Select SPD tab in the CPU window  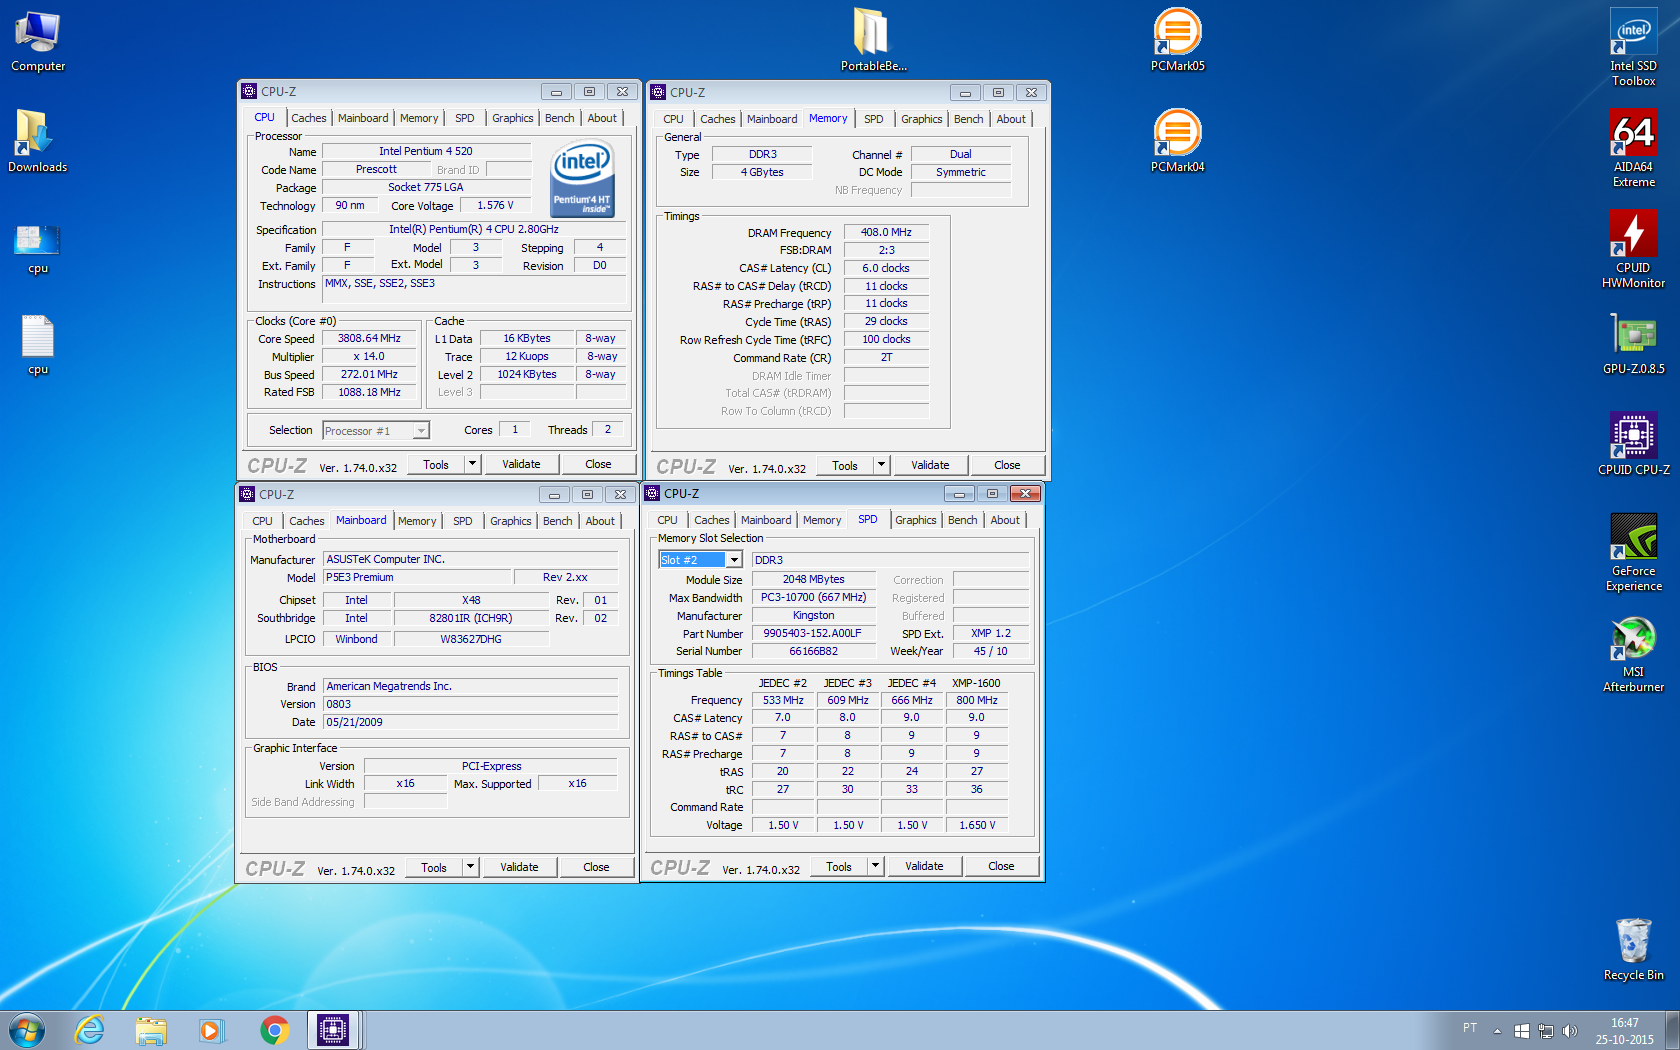click(465, 118)
